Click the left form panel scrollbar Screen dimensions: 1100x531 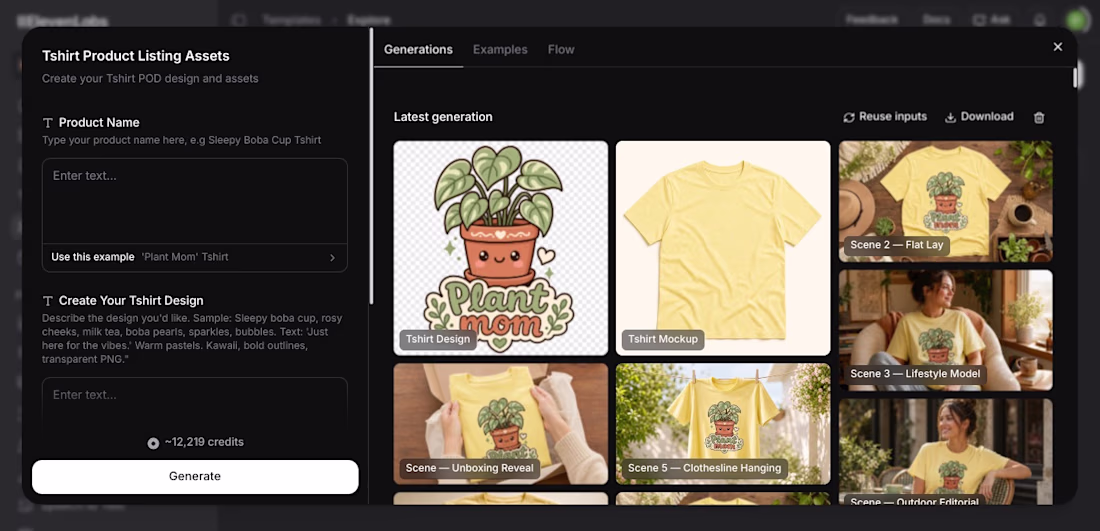click(x=370, y=166)
